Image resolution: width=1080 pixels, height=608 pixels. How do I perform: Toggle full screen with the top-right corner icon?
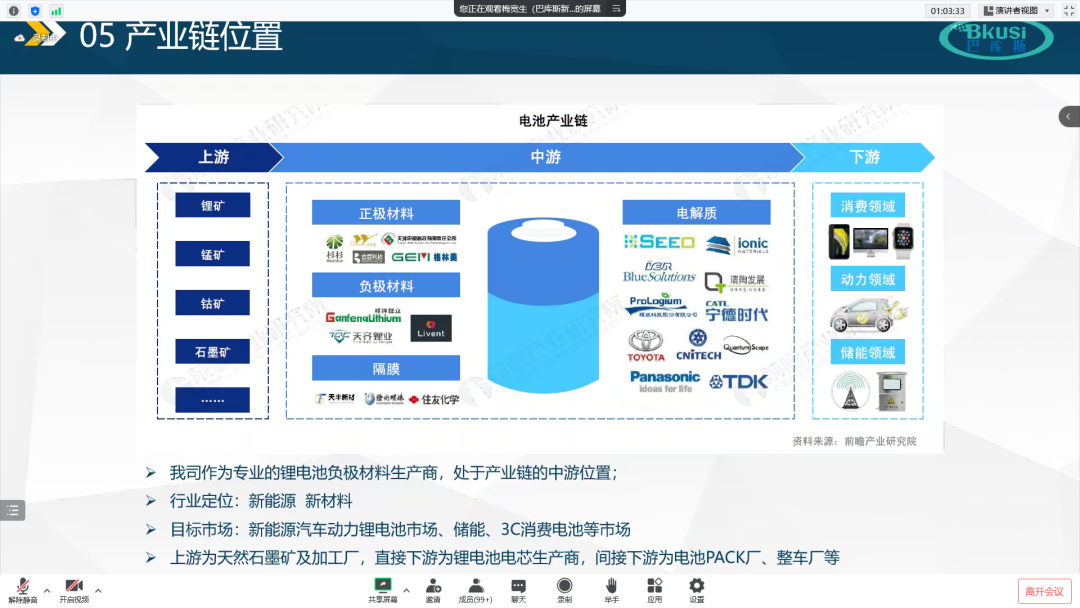point(1069,10)
